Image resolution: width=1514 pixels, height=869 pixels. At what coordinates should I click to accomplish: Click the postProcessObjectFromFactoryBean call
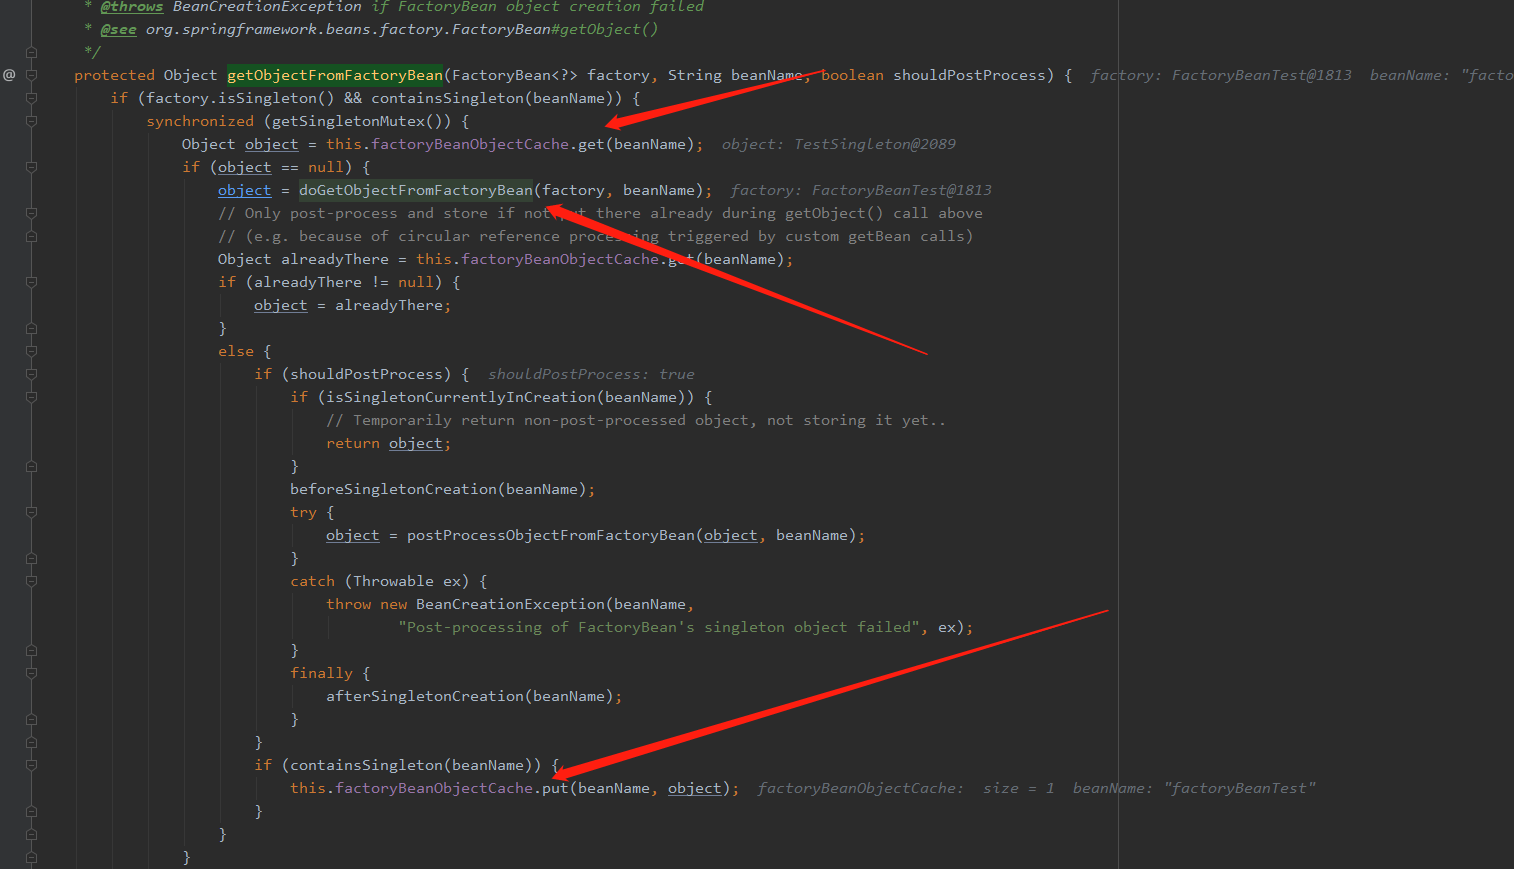tap(550, 535)
